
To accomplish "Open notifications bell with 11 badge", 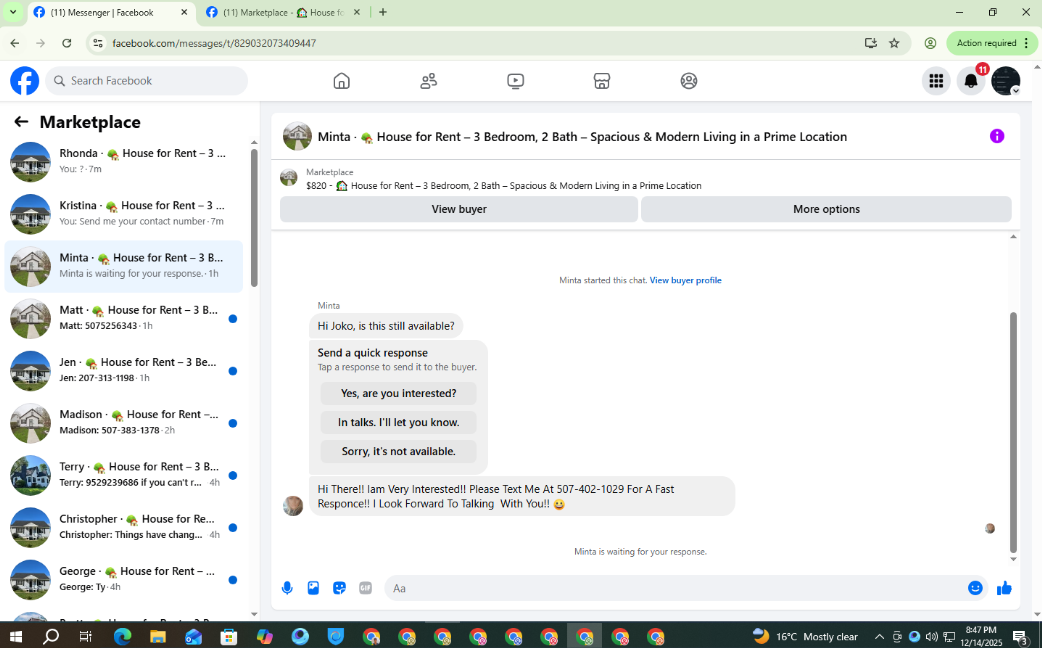I will pos(971,81).
